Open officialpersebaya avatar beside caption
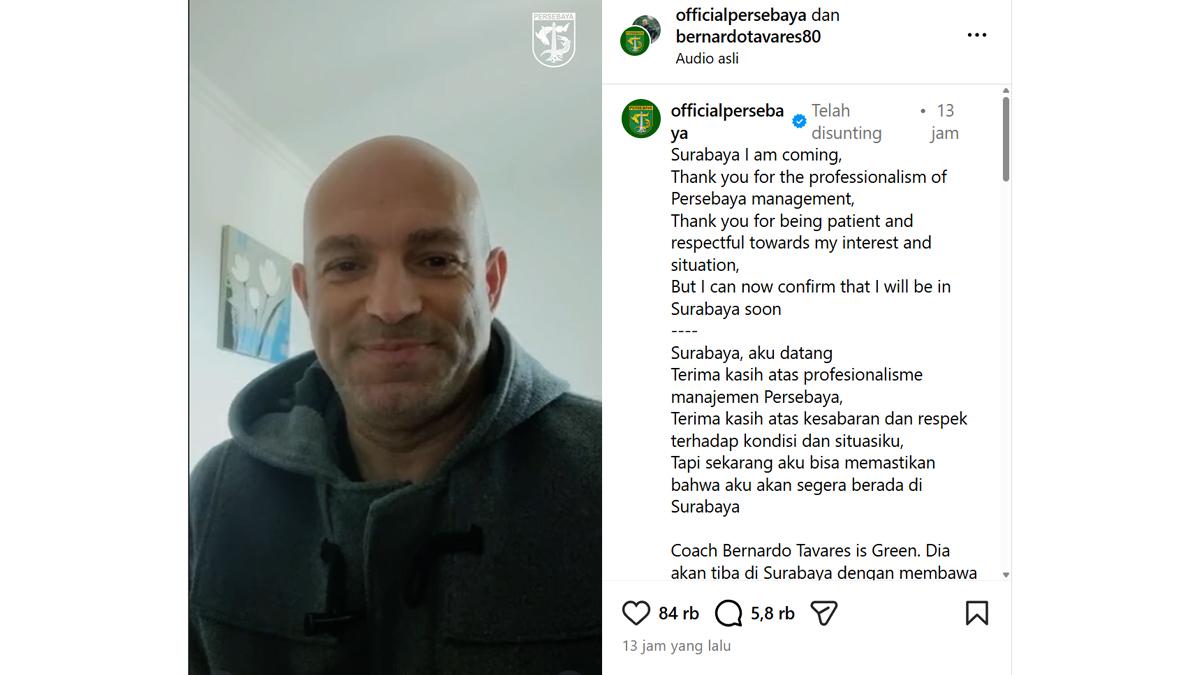The height and width of the screenshot is (675, 1200). 641,119
